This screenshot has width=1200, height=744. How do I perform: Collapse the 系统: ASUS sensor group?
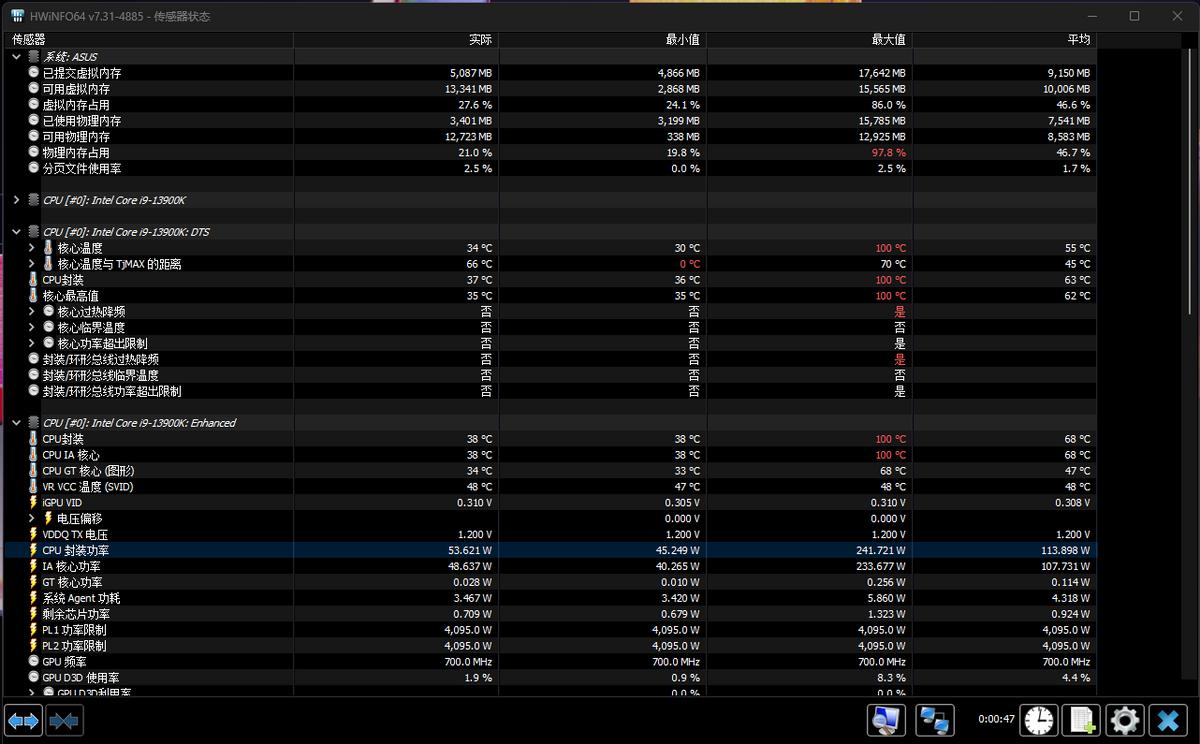point(16,57)
